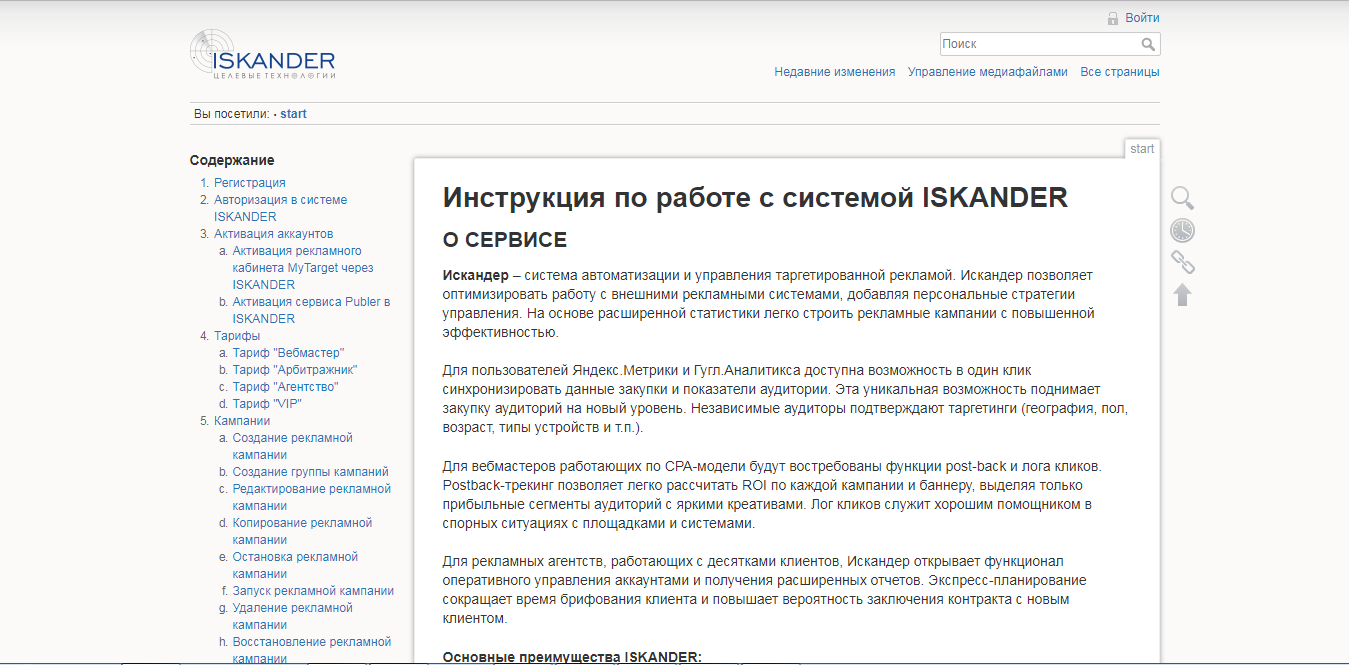Open start from the breadcrumb trail
This screenshot has width=1349, height=665.
coord(293,113)
